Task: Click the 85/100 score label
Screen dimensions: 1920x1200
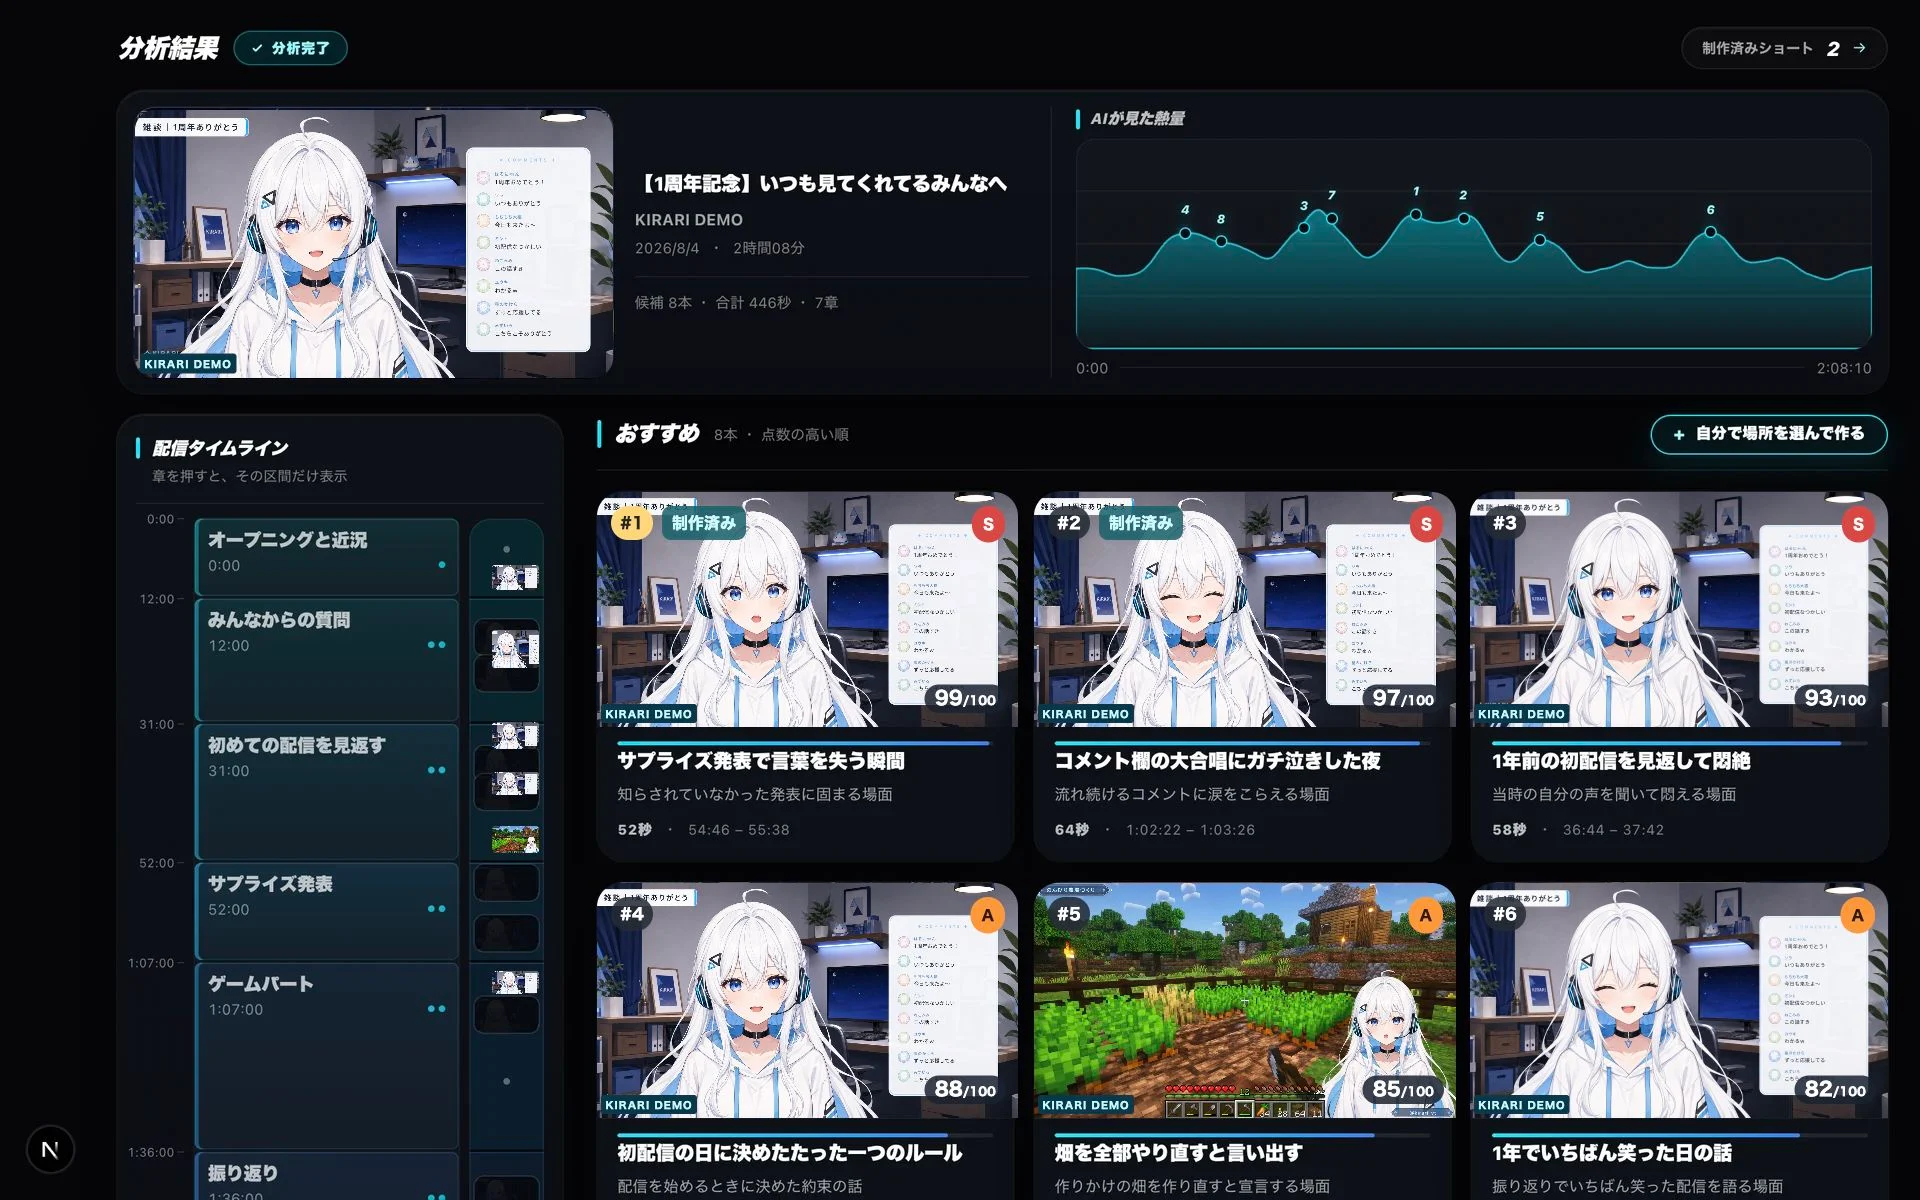Action: pyautogui.click(x=1402, y=1089)
